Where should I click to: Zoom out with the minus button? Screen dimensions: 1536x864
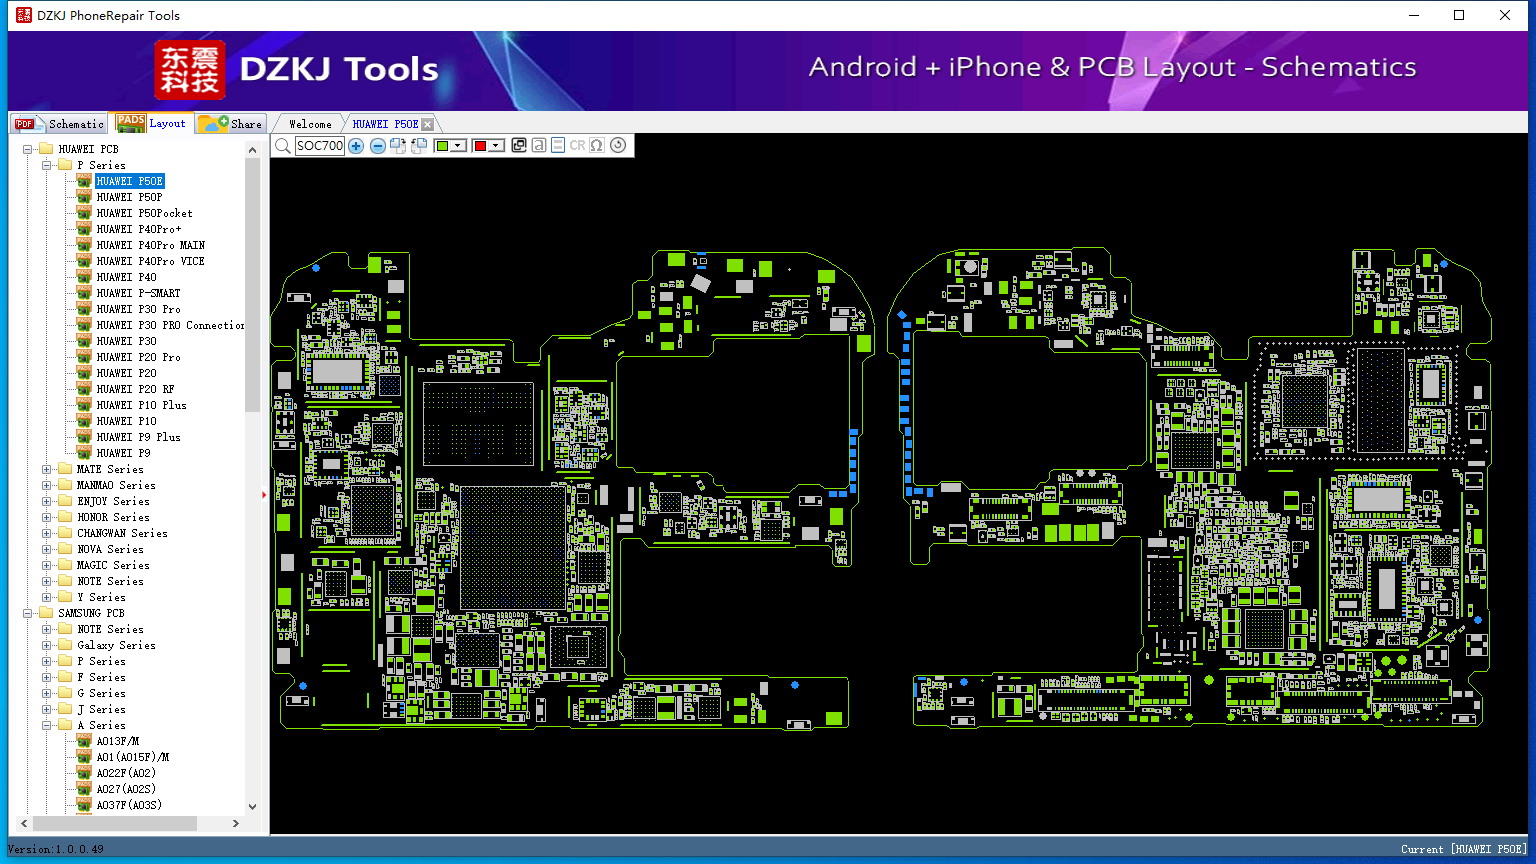click(378, 146)
